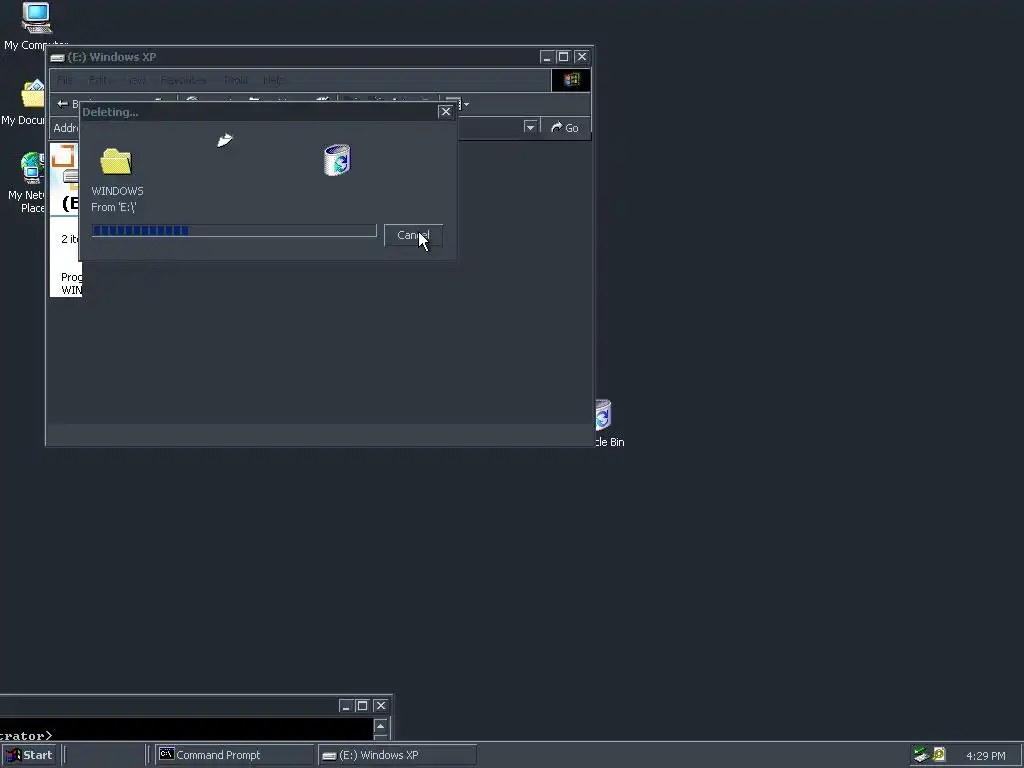Cancel the WINDOWS folder deletion

tap(413, 235)
